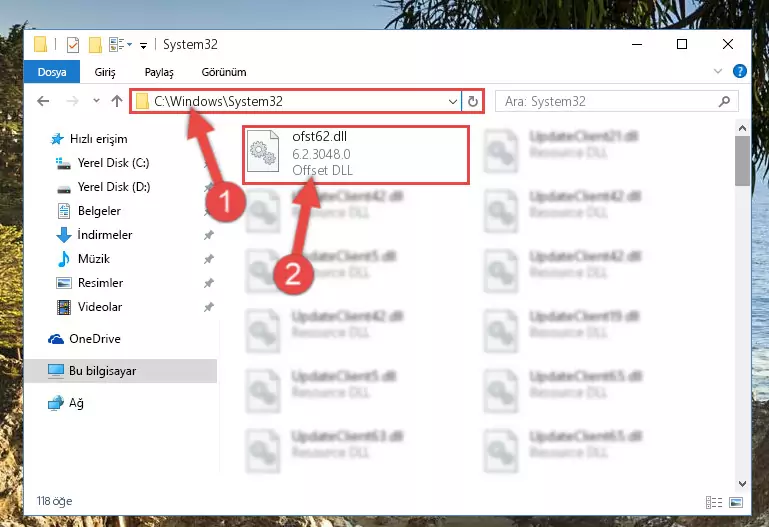This screenshot has width=769, height=527.
Task: Click the New folder quick access icon
Action: 95,45
